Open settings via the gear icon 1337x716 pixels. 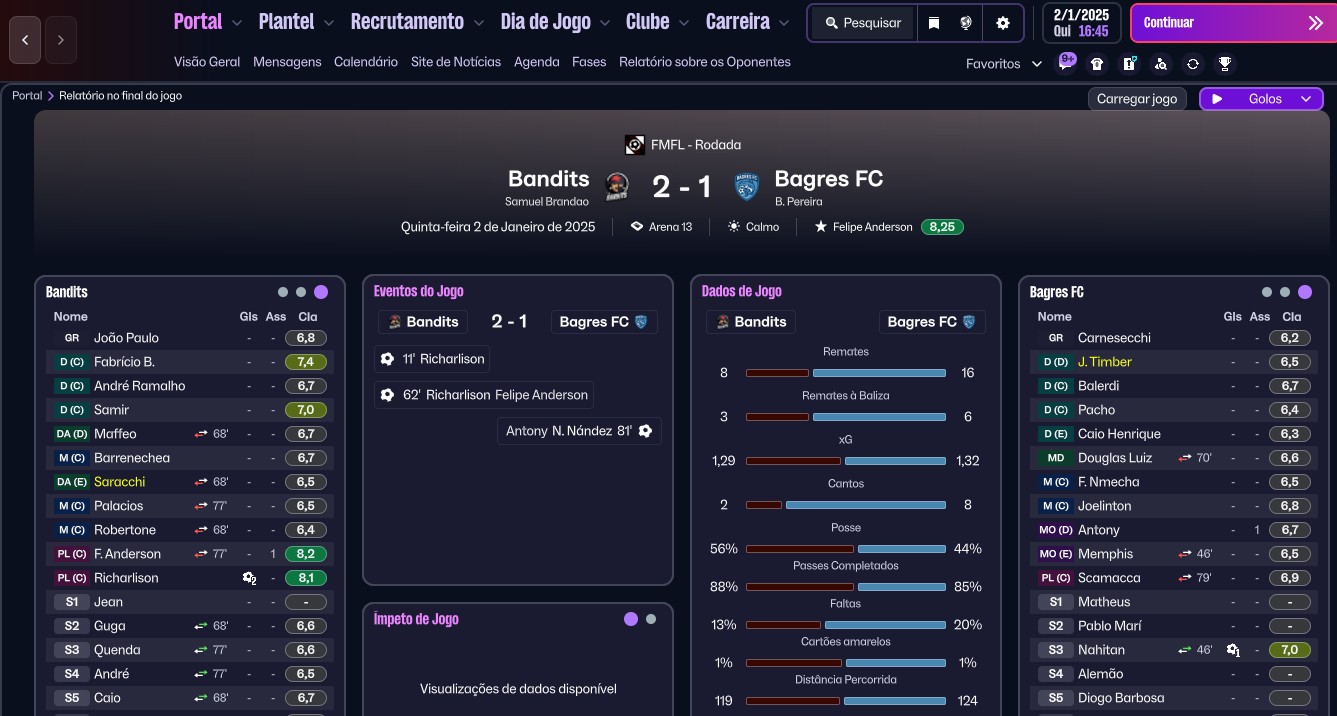[x=1003, y=23]
